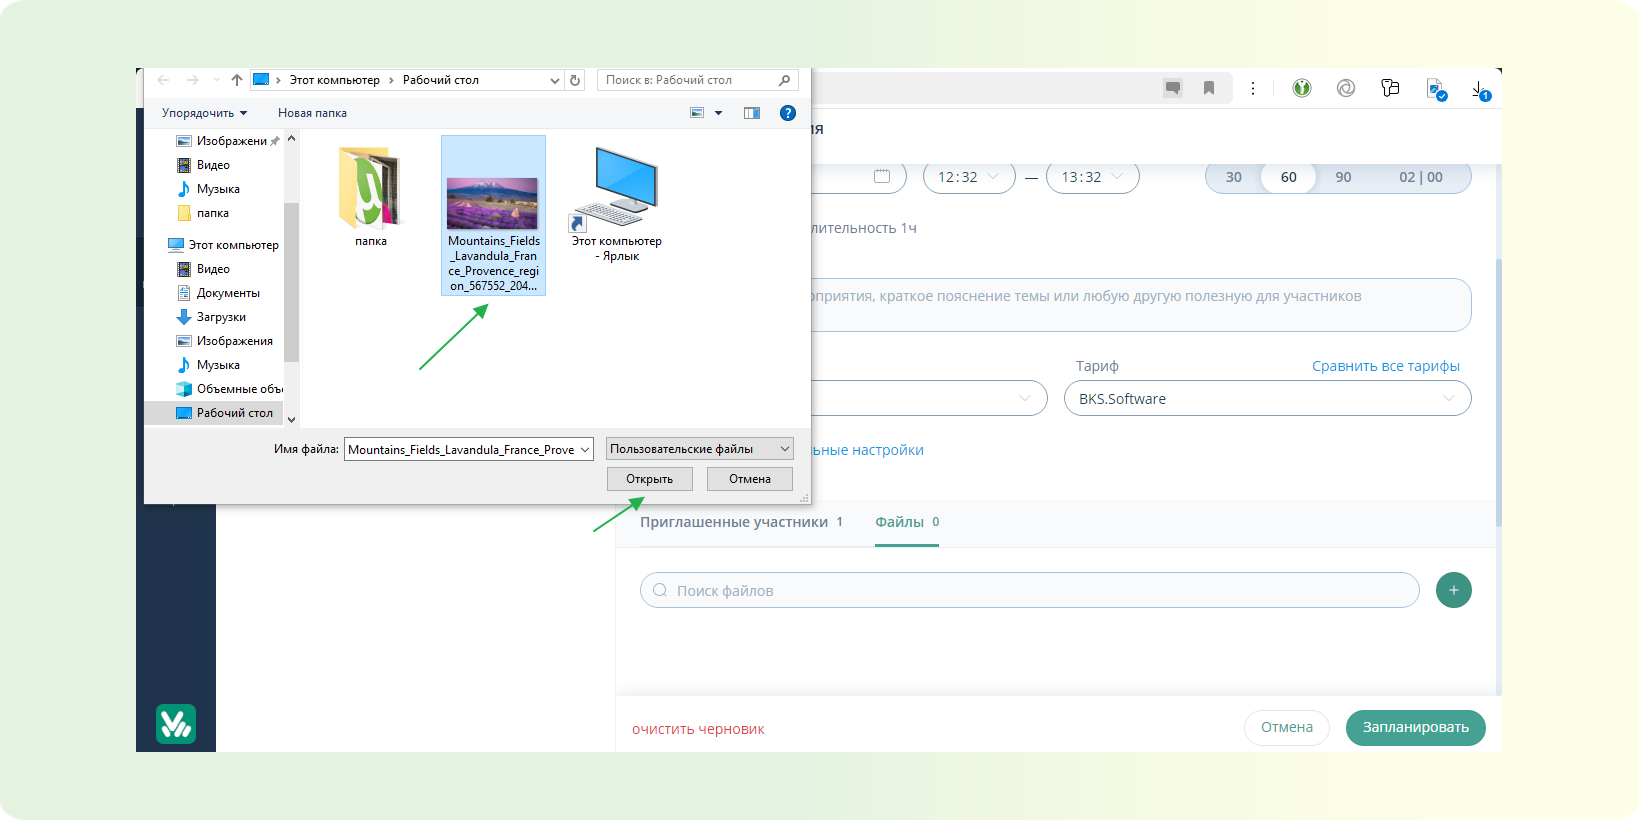Select the Mountains_Fields lavender image file
Screen dimensions: 1639x820
(493, 215)
